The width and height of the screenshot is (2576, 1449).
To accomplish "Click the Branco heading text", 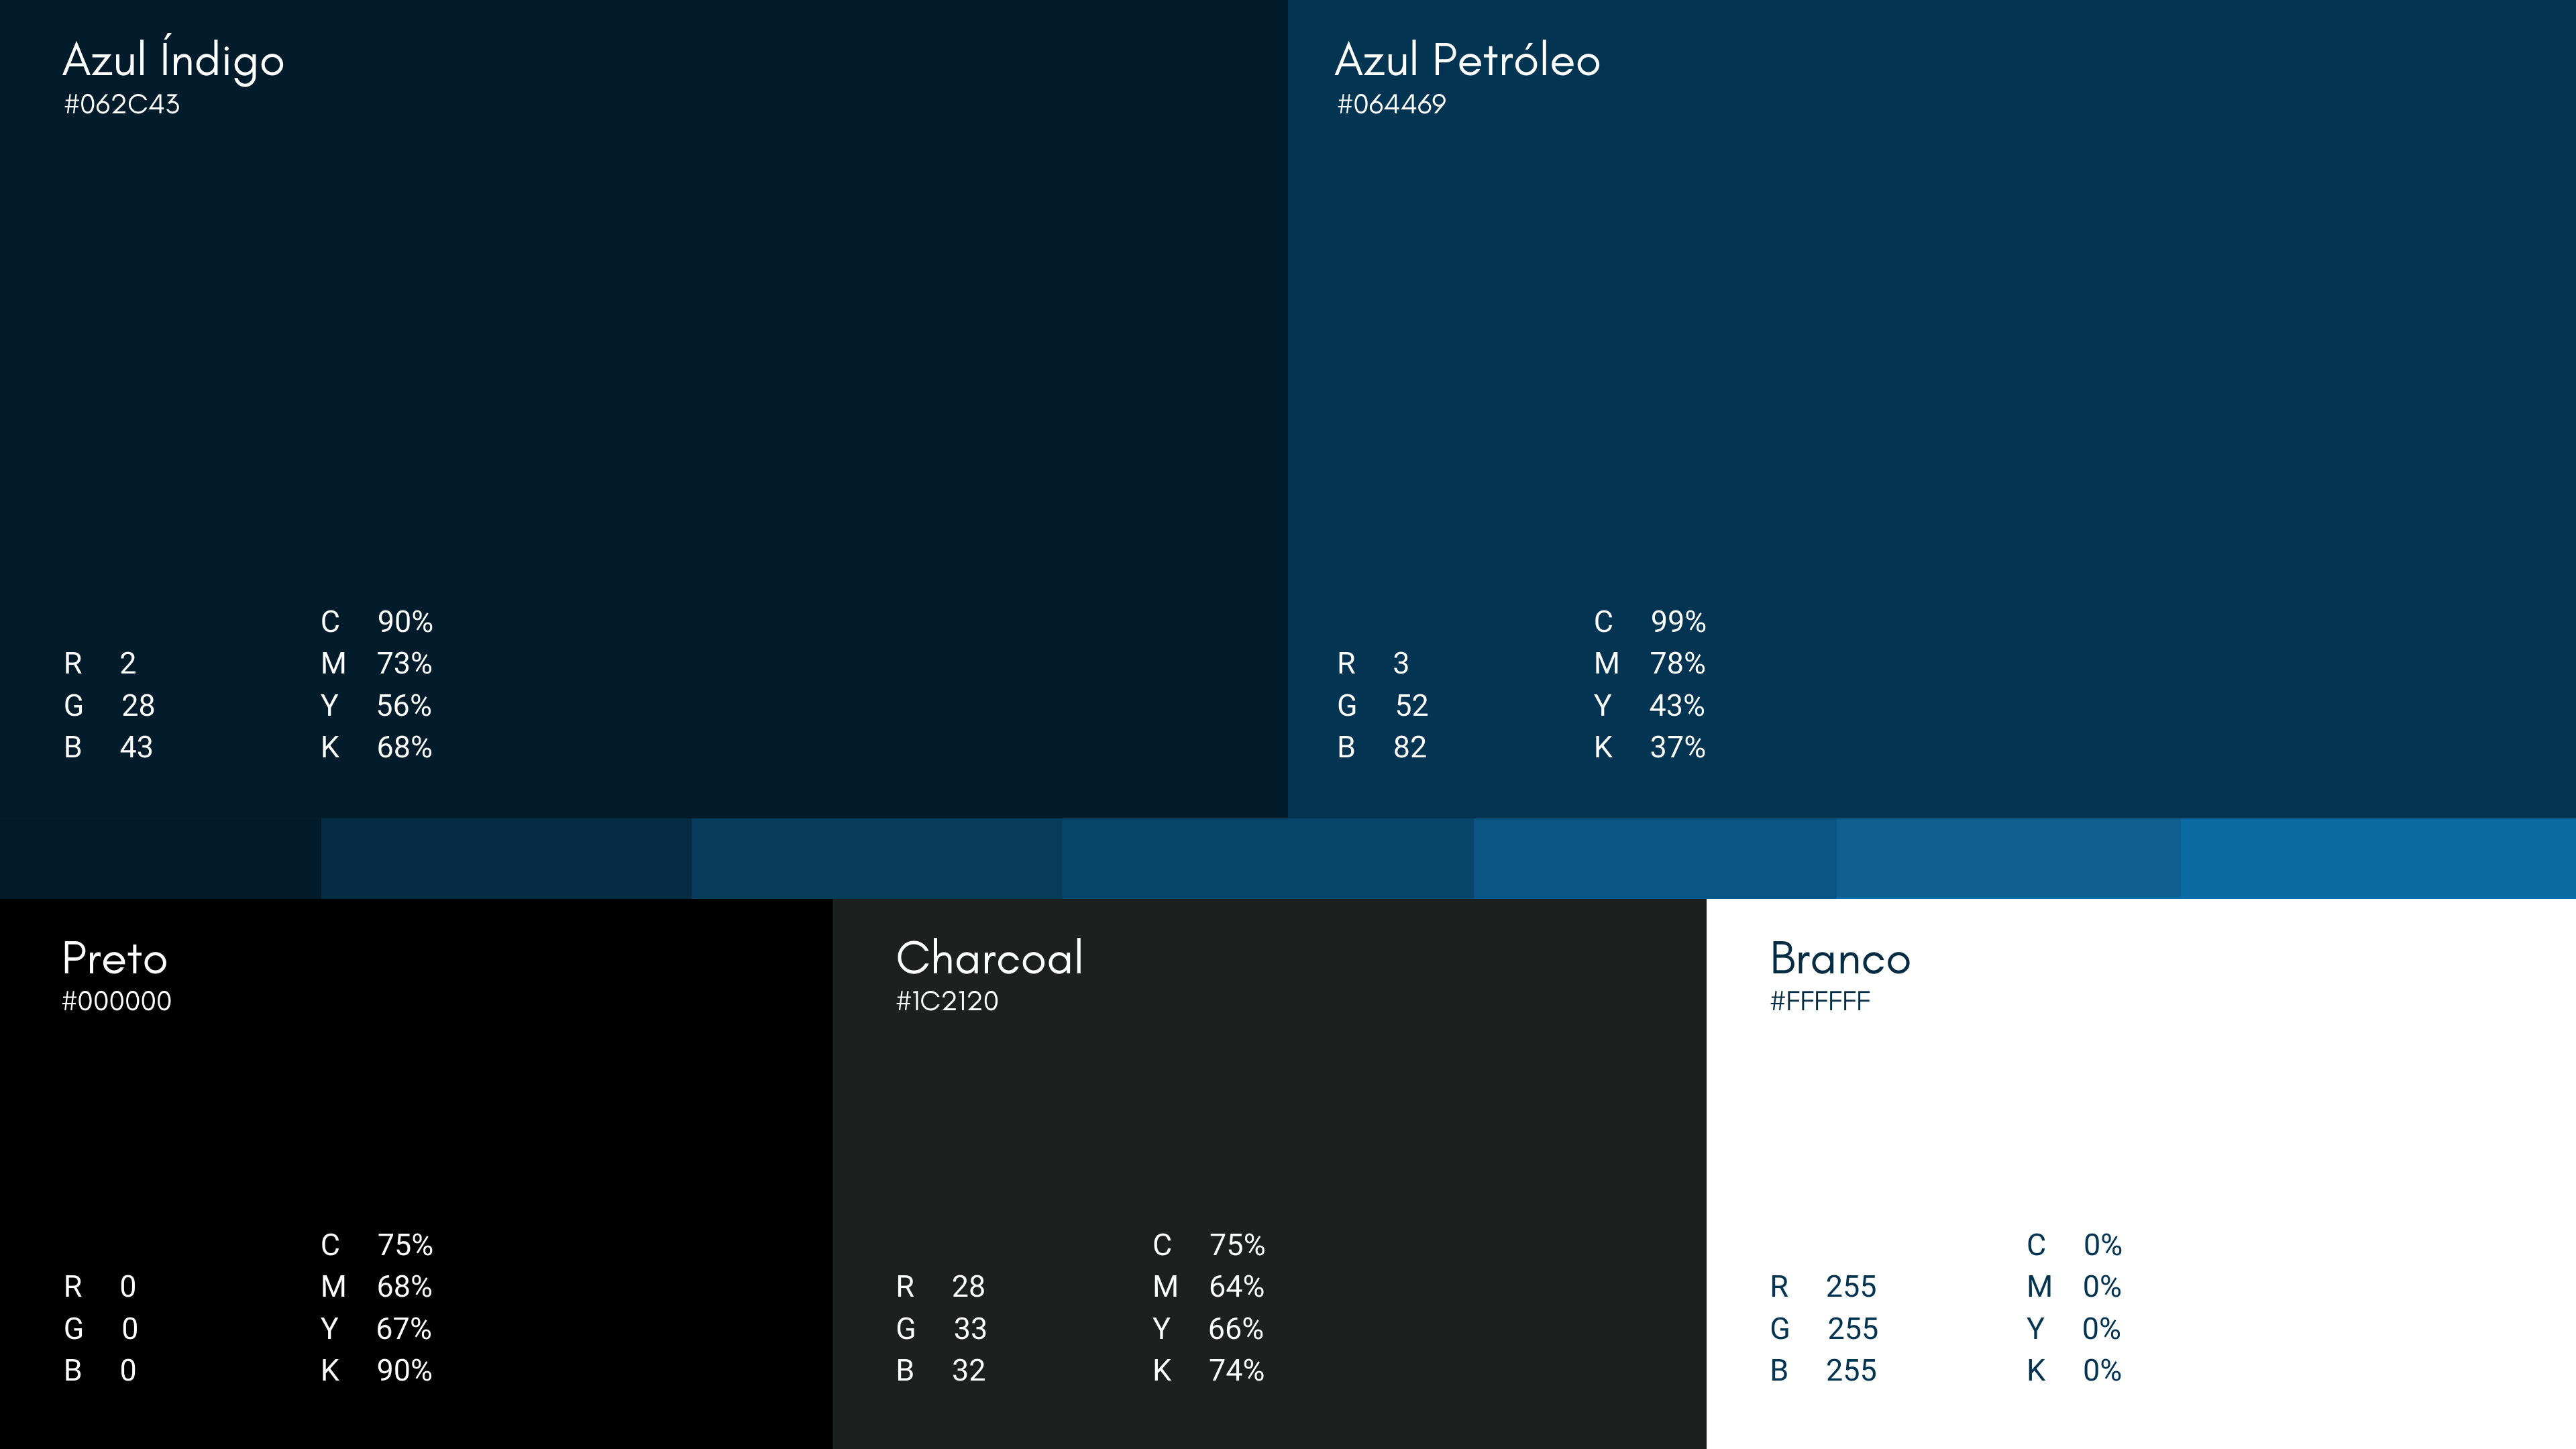I will coord(1840,959).
